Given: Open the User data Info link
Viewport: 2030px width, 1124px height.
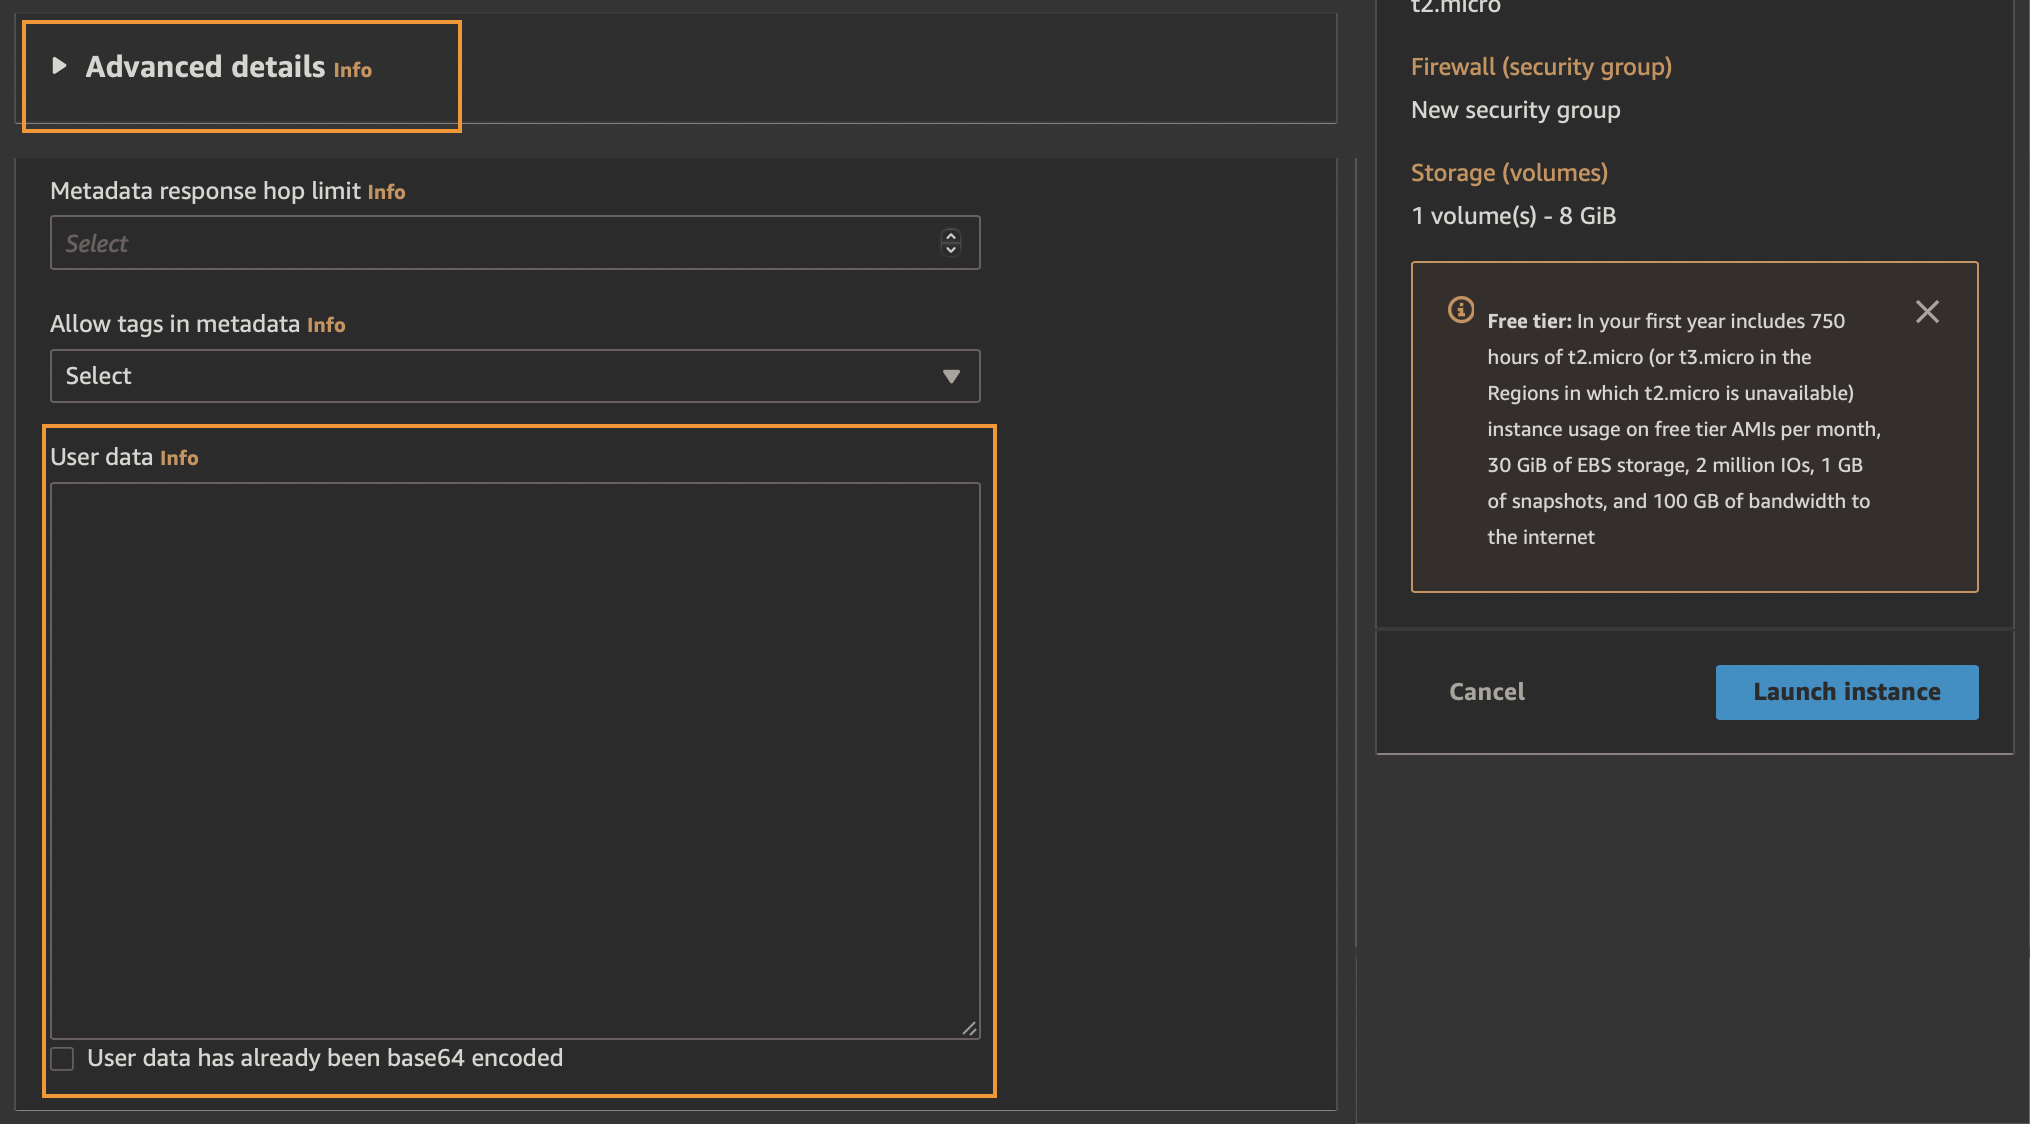Looking at the screenshot, I should (x=179, y=458).
